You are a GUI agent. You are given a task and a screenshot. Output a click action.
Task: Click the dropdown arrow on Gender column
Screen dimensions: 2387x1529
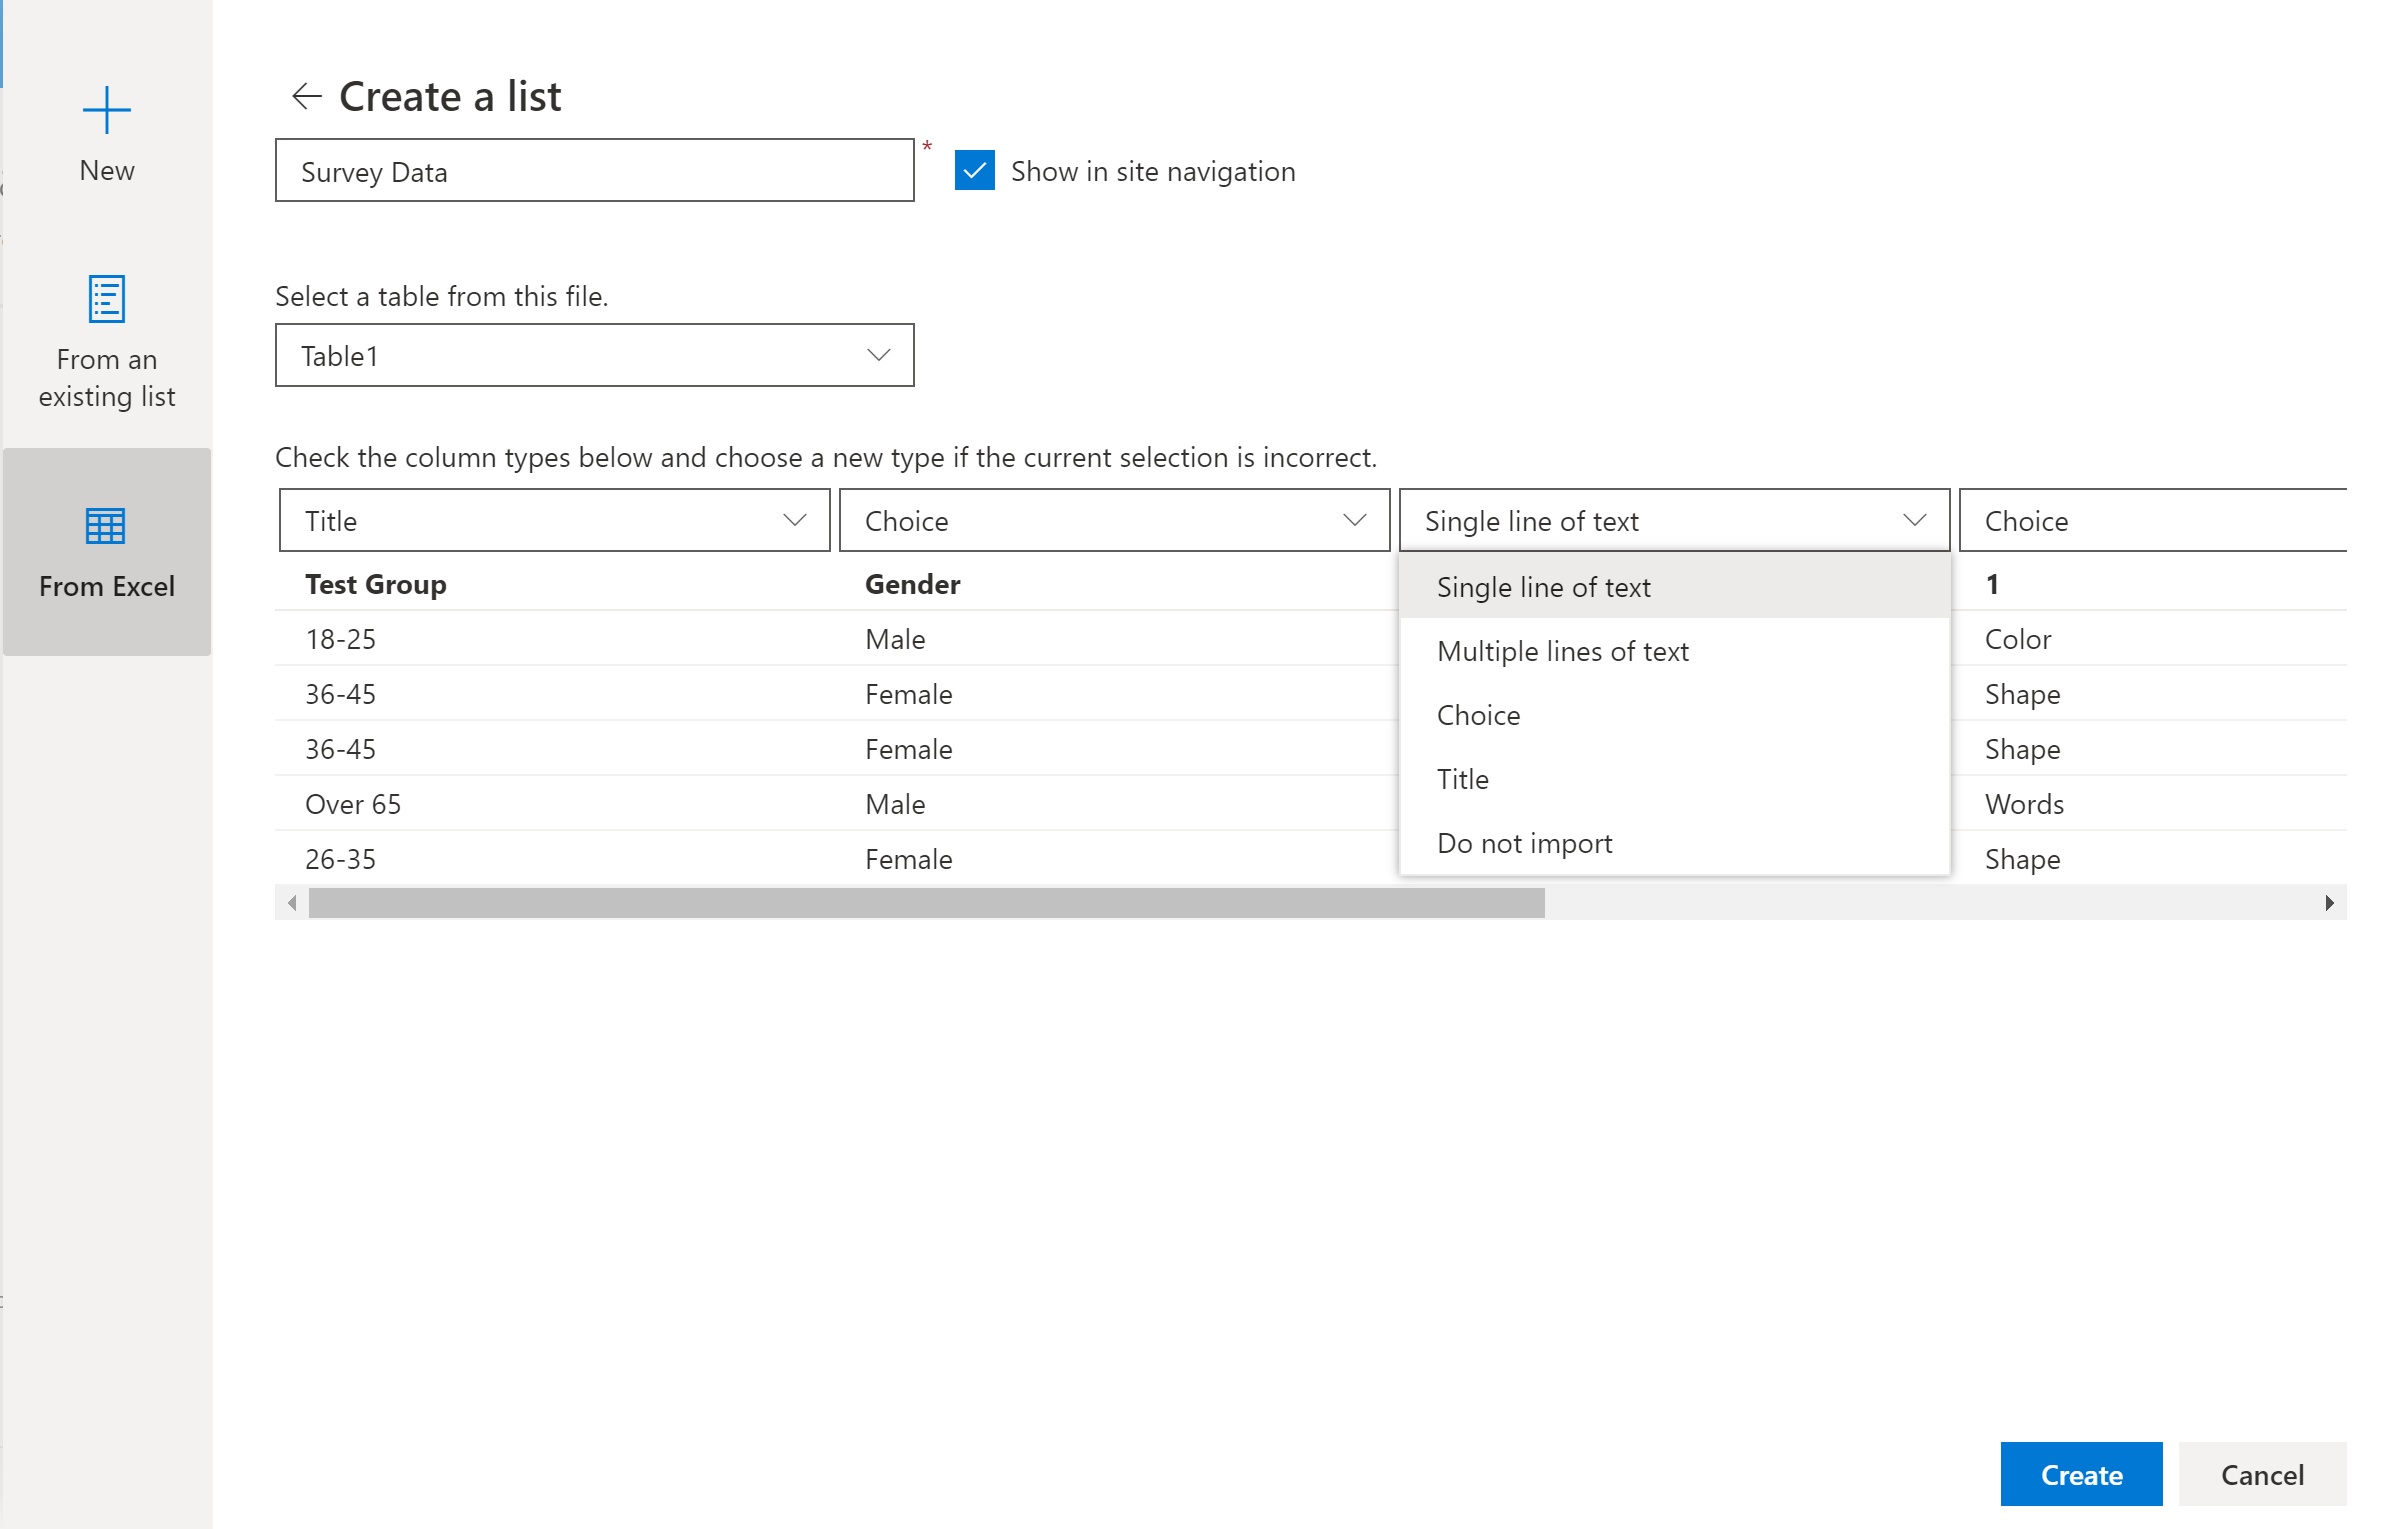tap(1355, 520)
